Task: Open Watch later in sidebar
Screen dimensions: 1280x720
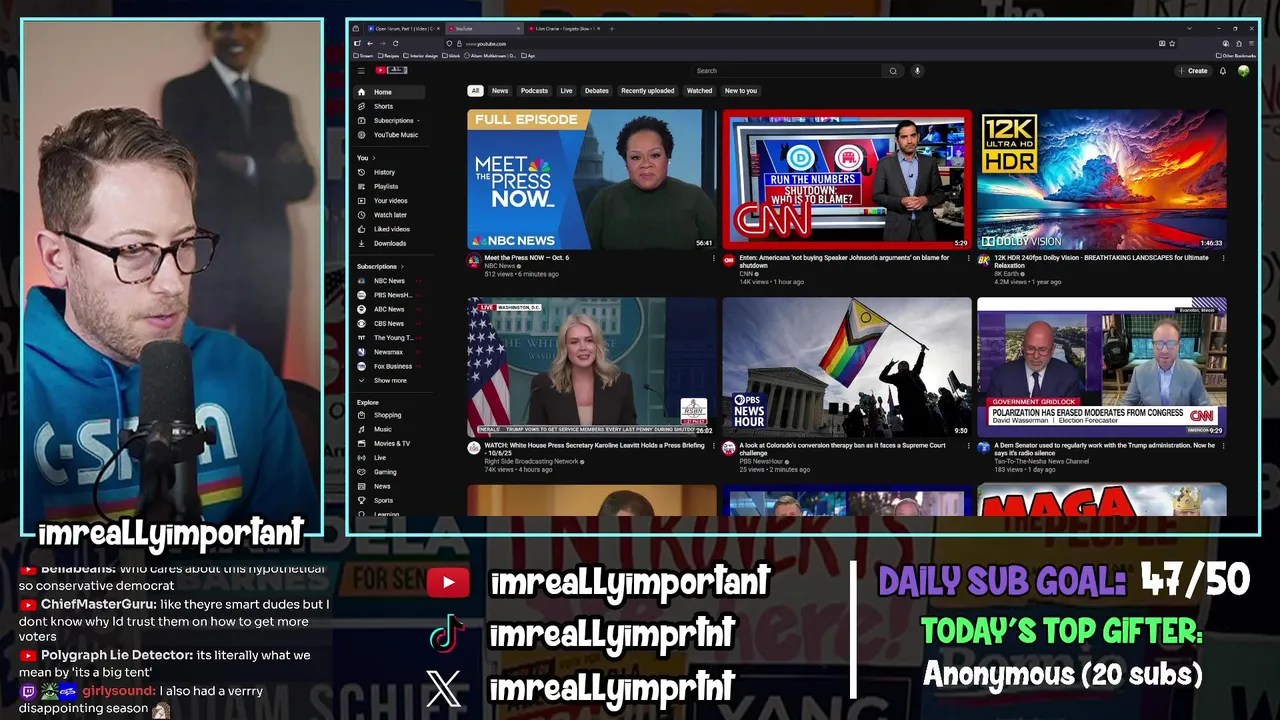Action: click(x=390, y=215)
